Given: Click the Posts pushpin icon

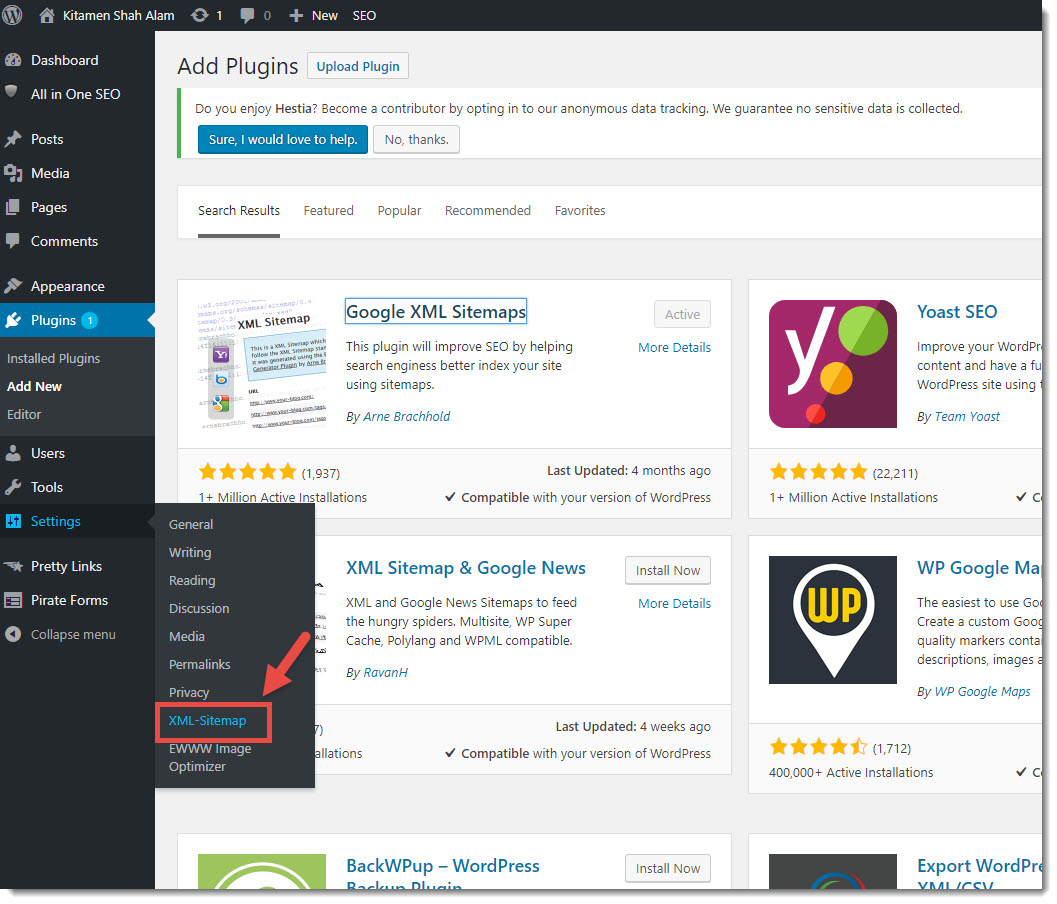Looking at the screenshot, I should (13, 139).
